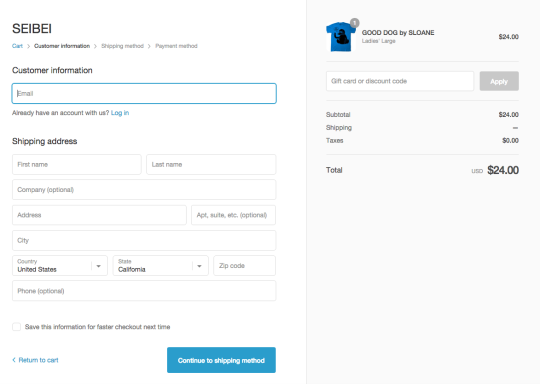Click the Phone (optional) field
This screenshot has height=384, width=540.
click(x=144, y=291)
